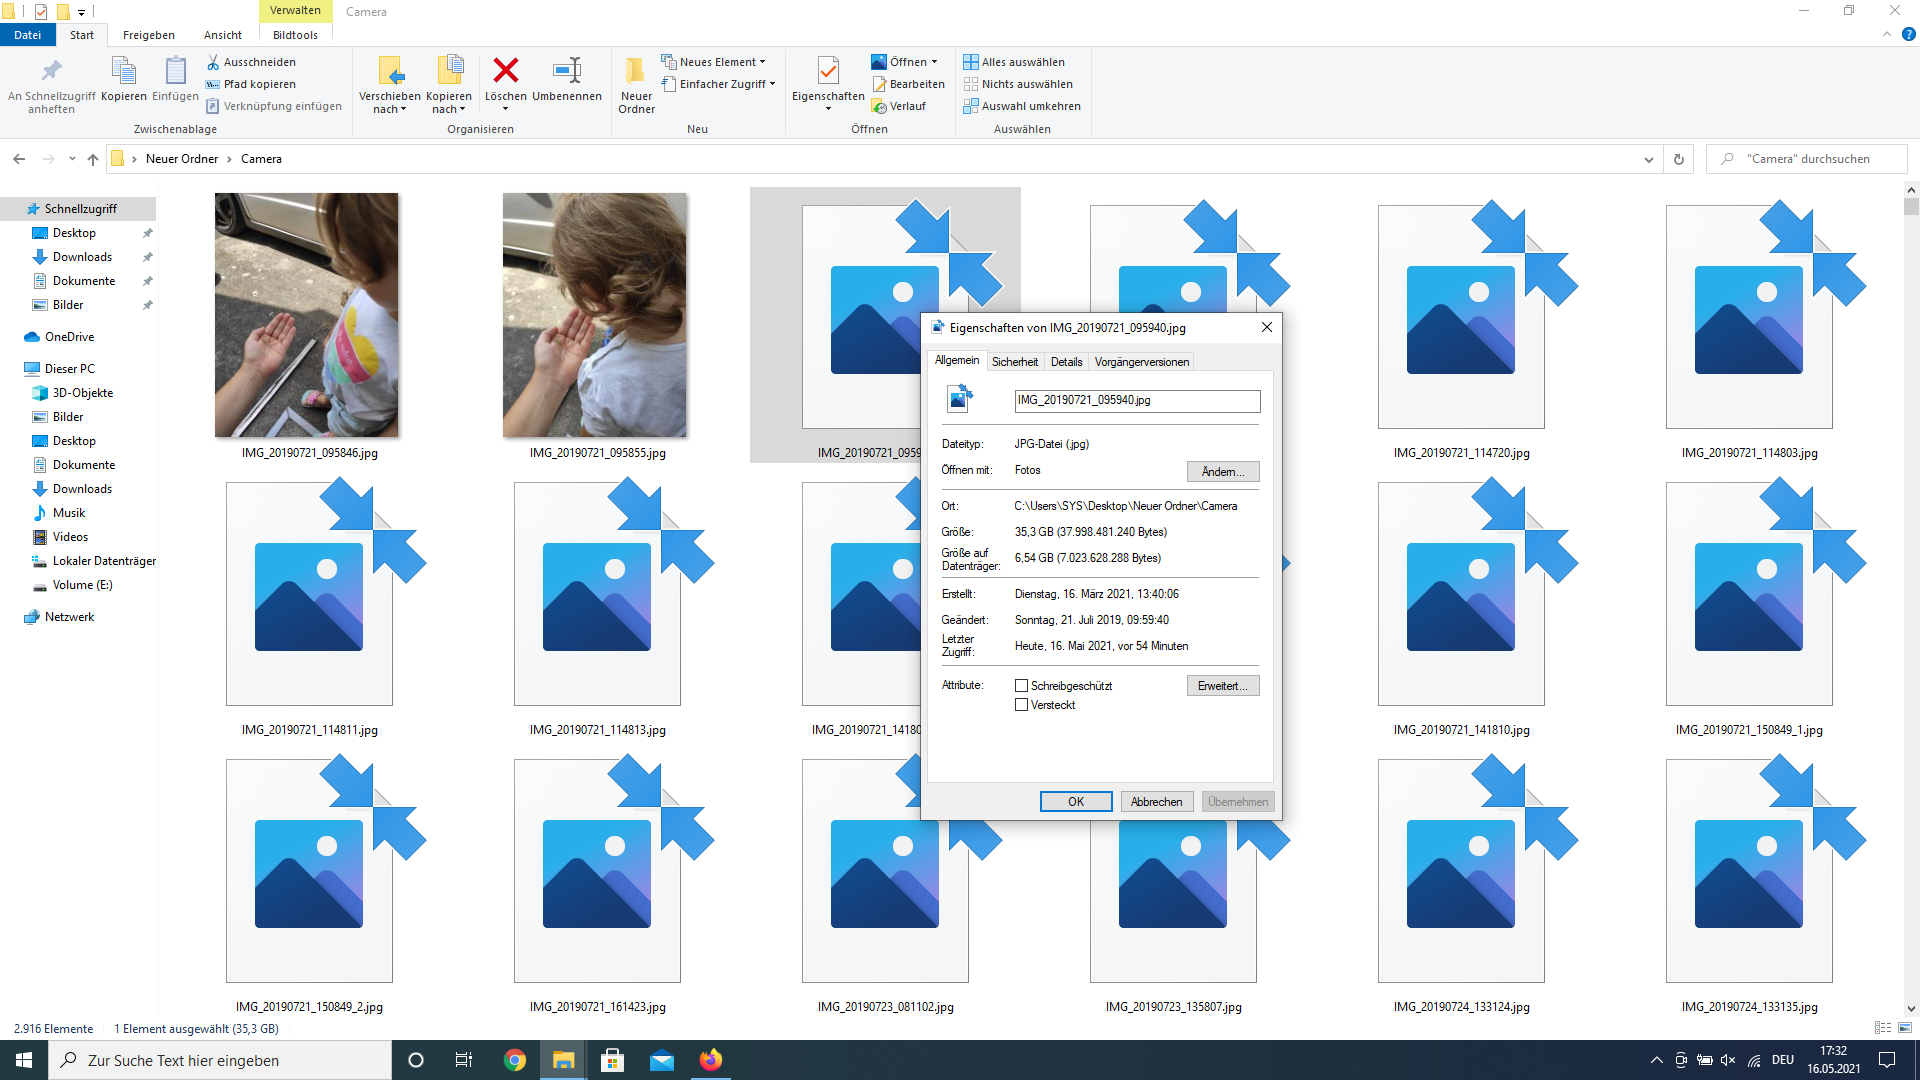Image resolution: width=1920 pixels, height=1080 pixels.
Task: Switch to large thumbnails view icon
Action: click(1905, 1028)
